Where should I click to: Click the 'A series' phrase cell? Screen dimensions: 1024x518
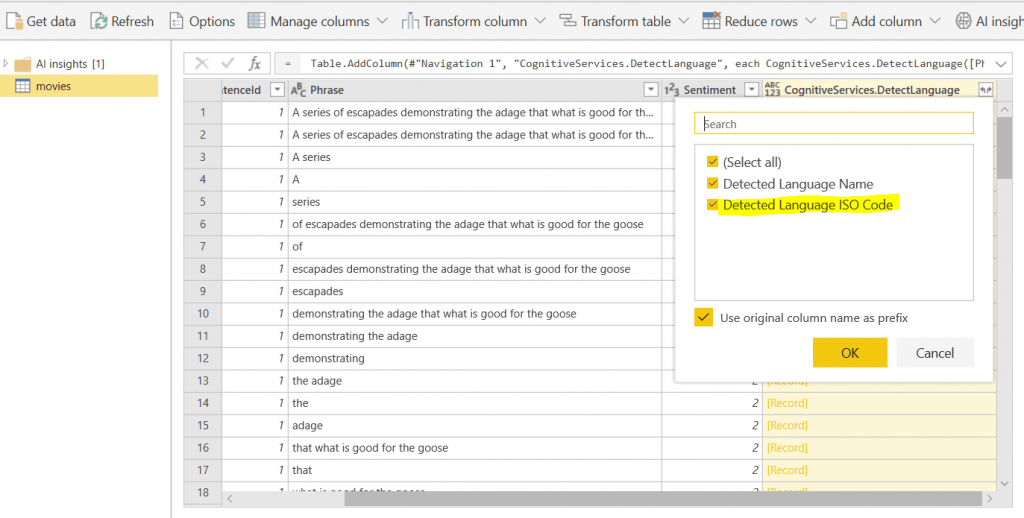pyautogui.click(x=475, y=157)
